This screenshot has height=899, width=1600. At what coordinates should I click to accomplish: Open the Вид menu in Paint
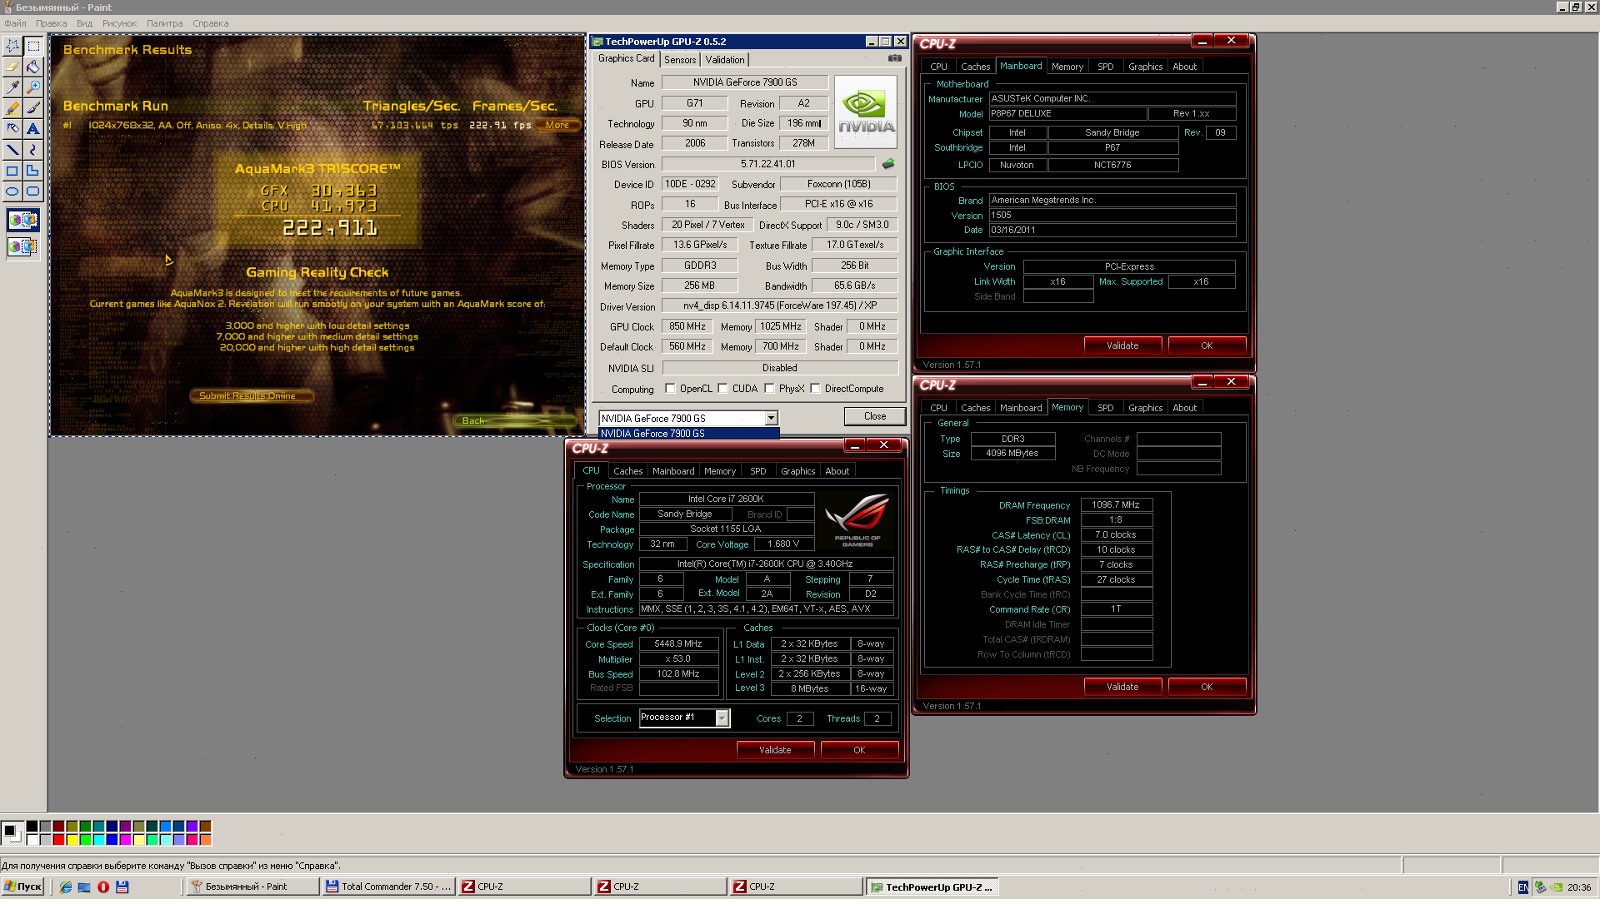click(x=84, y=23)
